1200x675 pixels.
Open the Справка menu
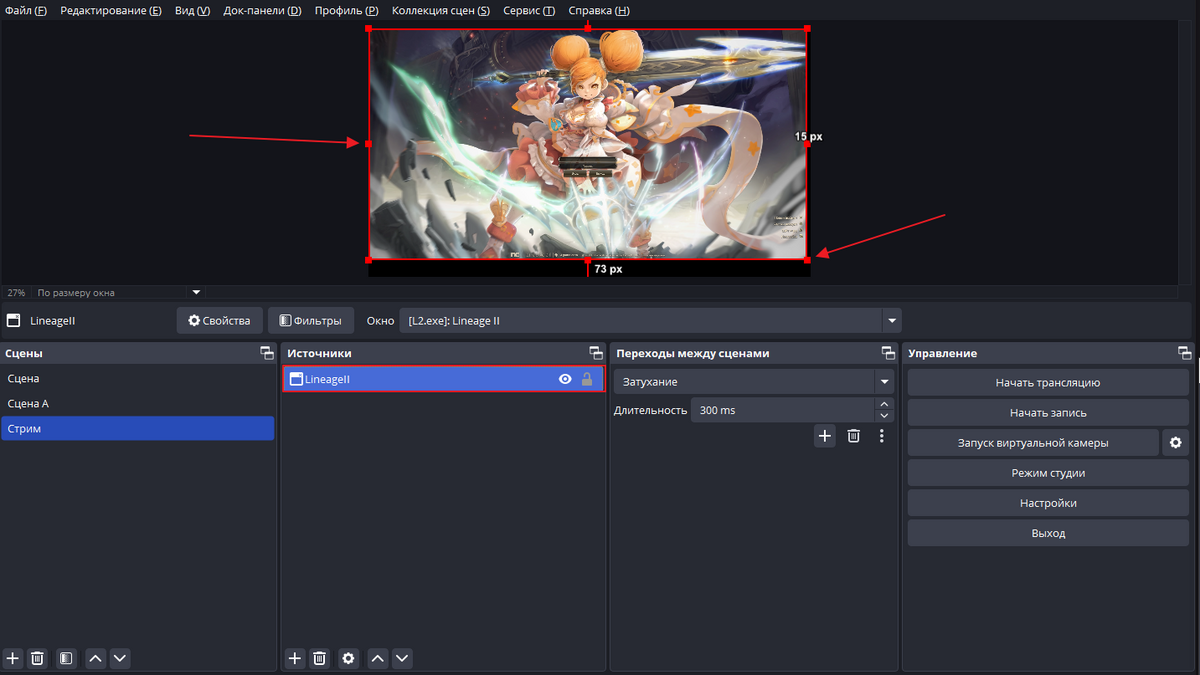[599, 11]
